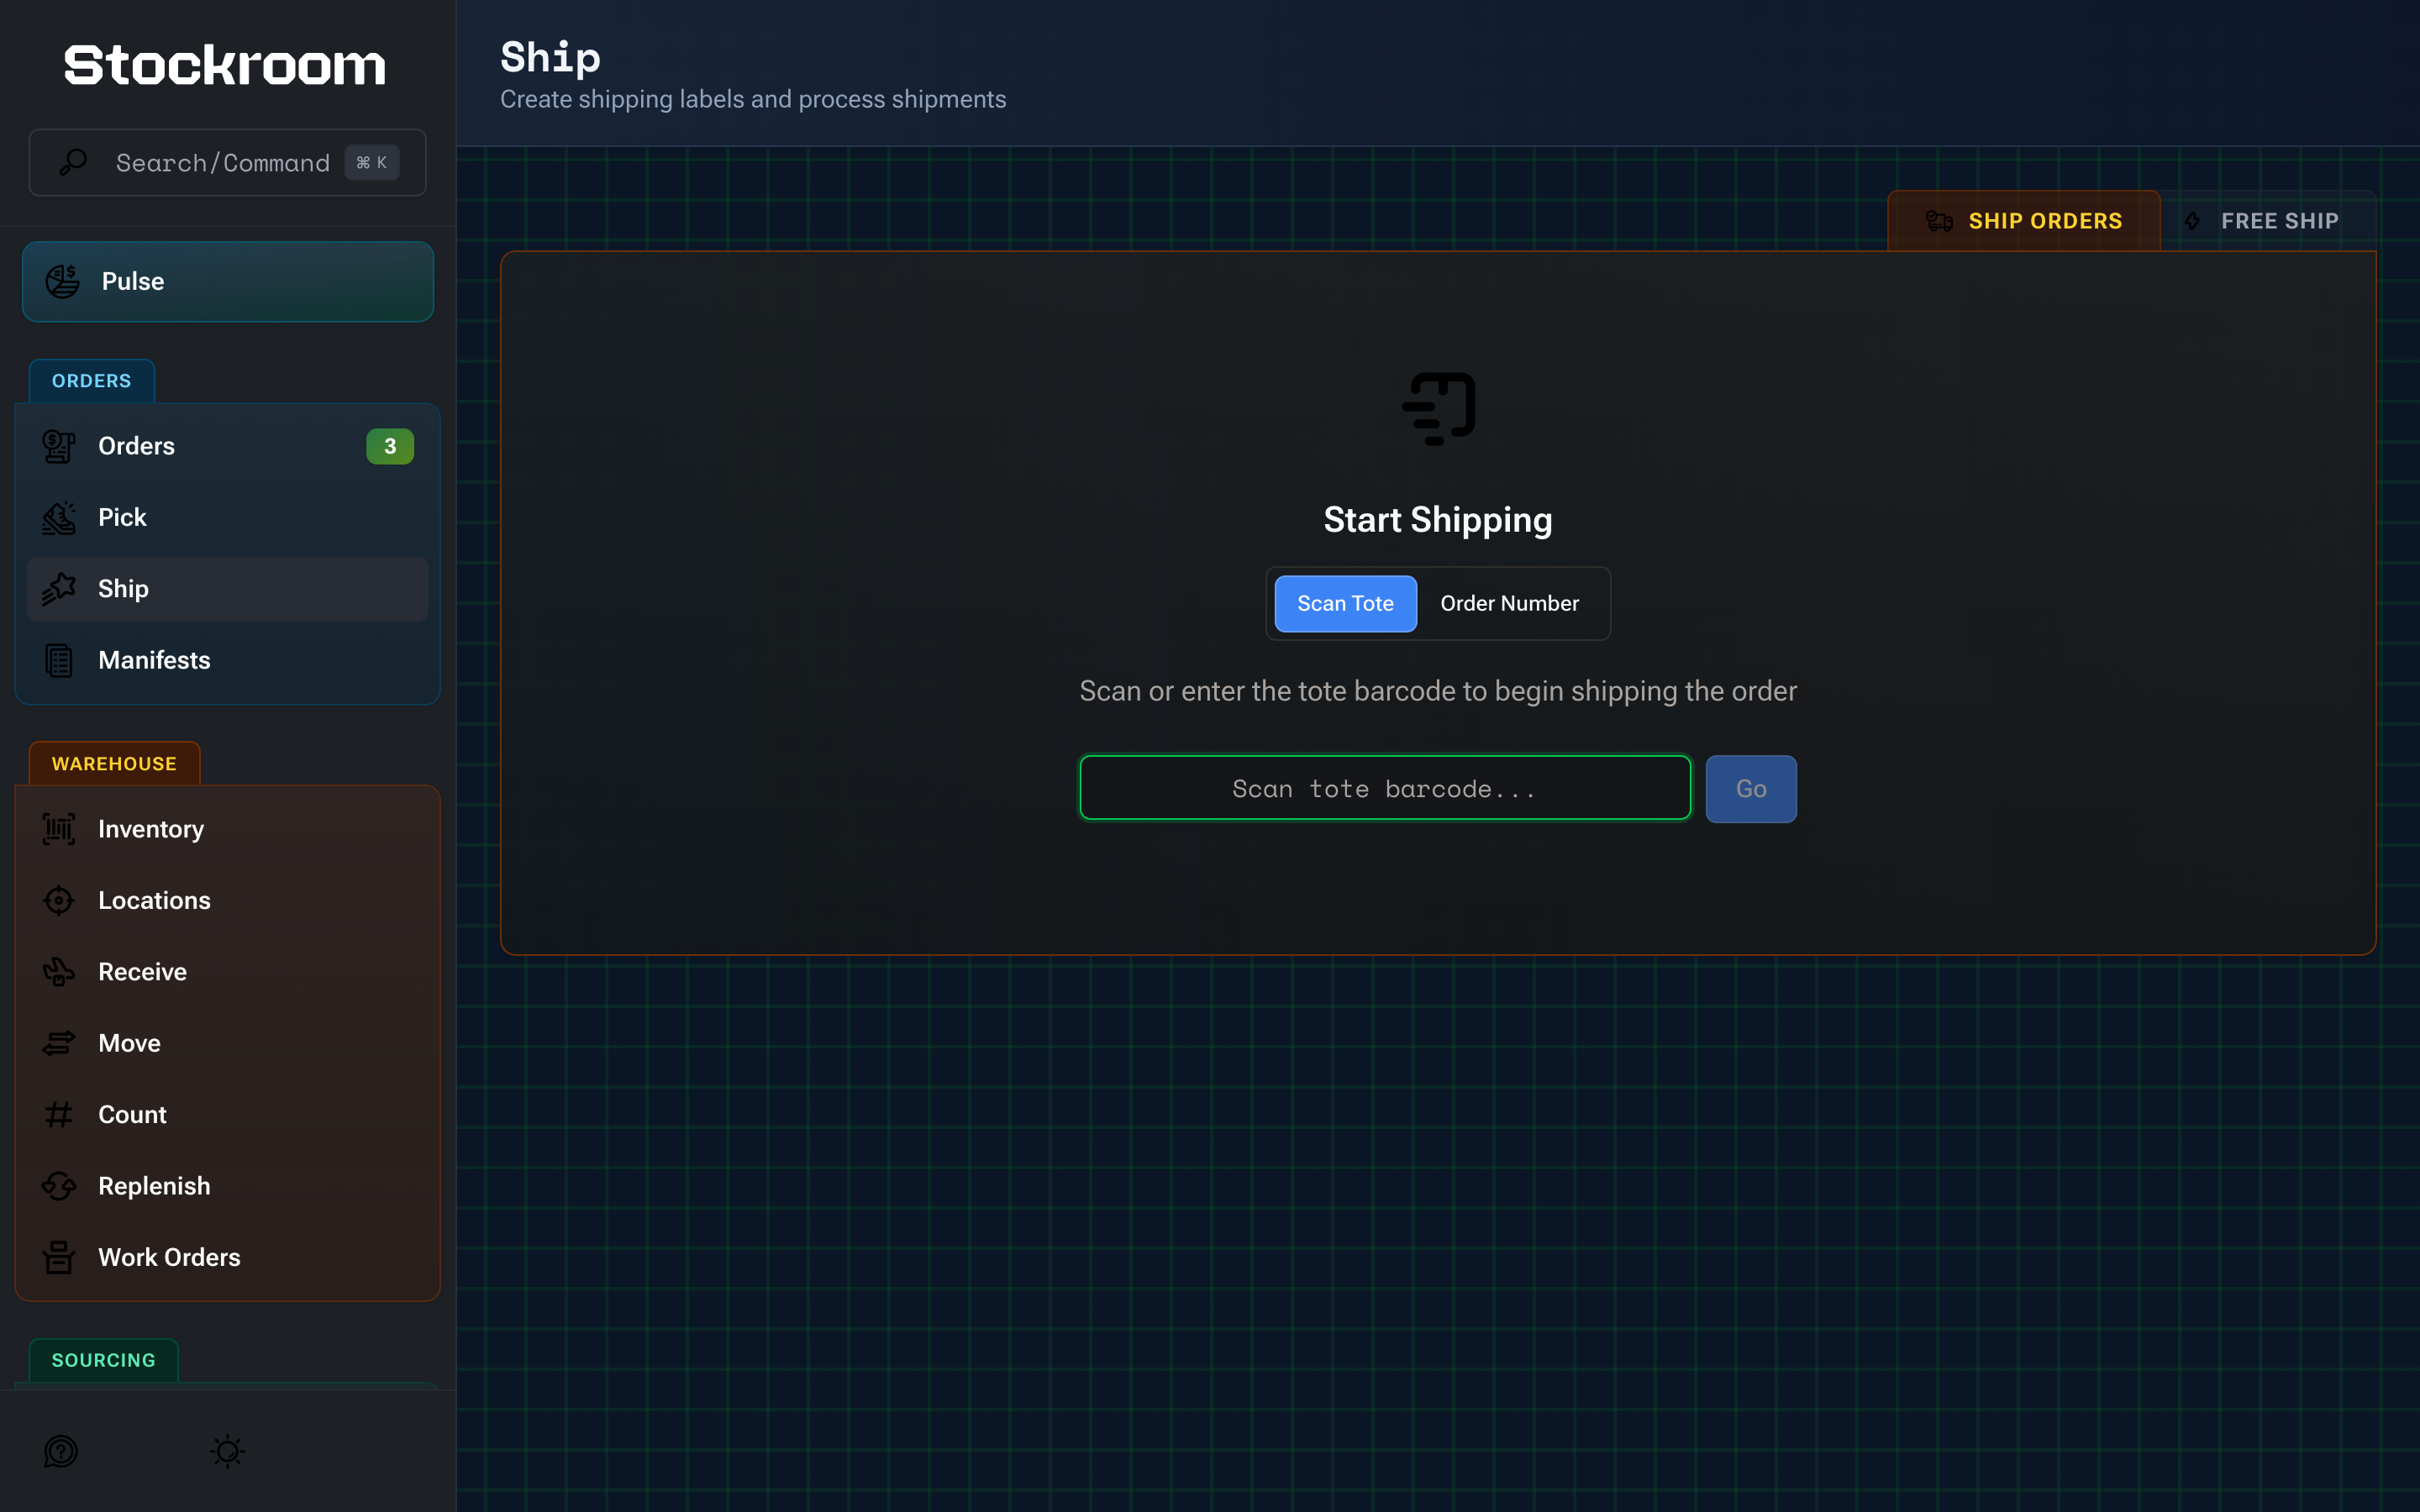Open the Work Orders page
The width and height of the screenshot is (2420, 1512).
click(228, 1257)
